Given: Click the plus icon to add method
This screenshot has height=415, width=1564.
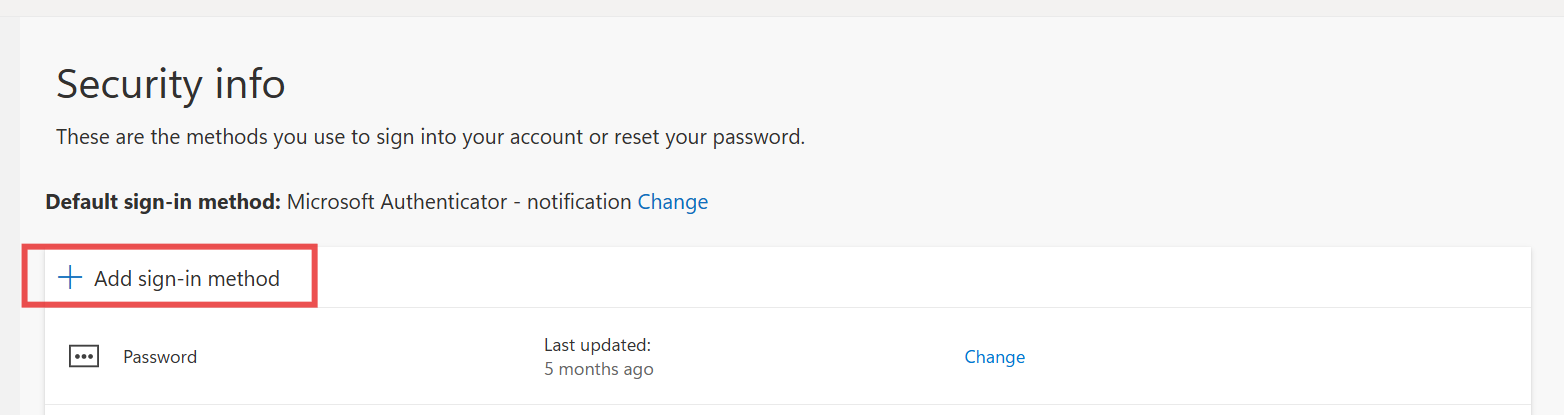Looking at the screenshot, I should tap(69, 278).
